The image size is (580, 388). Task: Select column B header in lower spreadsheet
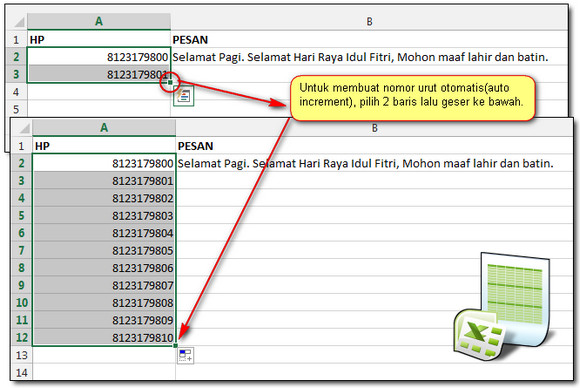pos(374,128)
